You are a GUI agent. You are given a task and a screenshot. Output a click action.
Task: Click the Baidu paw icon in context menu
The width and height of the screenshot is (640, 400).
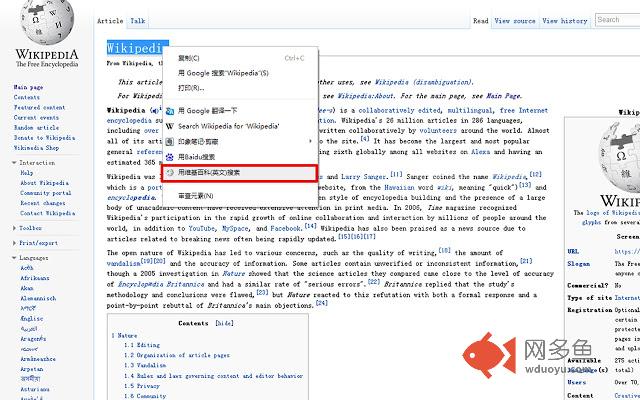[x=170, y=157]
